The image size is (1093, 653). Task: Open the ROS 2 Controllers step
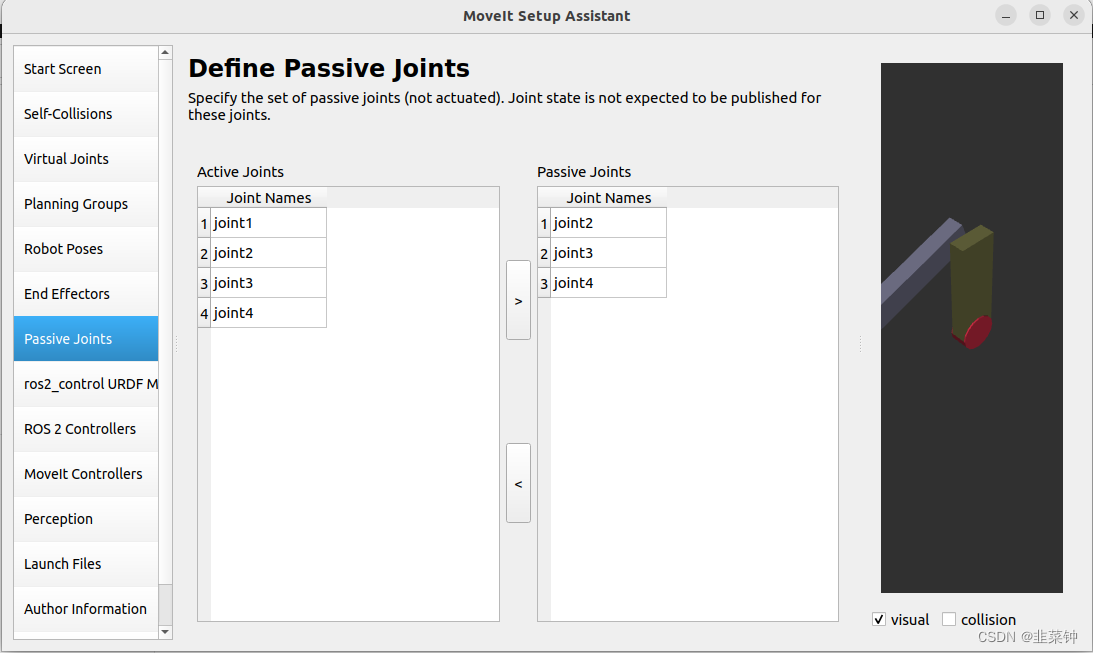tap(86, 429)
